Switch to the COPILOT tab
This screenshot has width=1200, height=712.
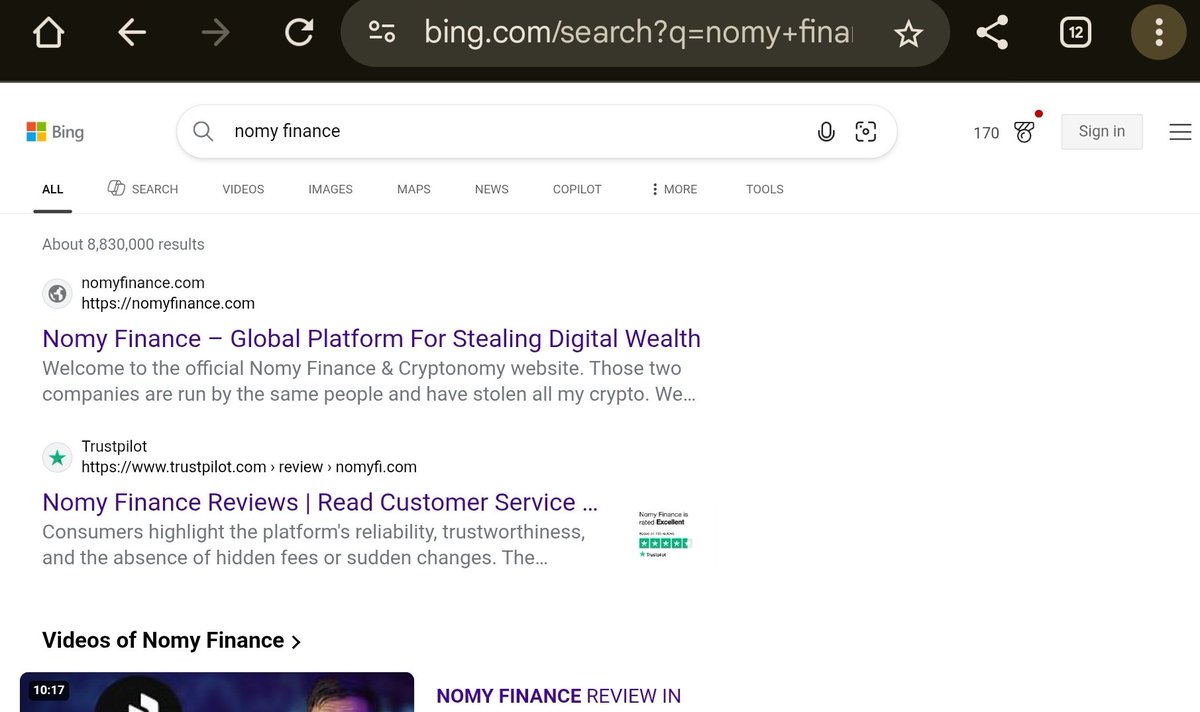coord(577,189)
